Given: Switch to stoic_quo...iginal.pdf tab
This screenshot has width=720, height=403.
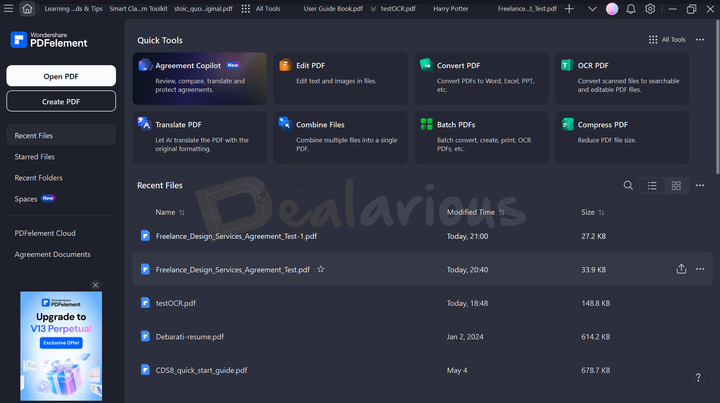Looking at the screenshot, I should pyautogui.click(x=203, y=9).
